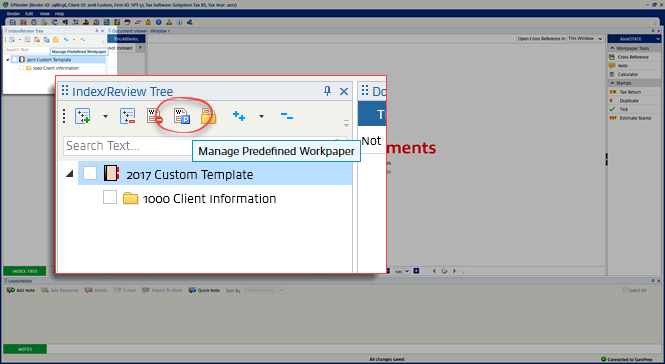
Task: Open the Binder menu
Action: [13, 14]
